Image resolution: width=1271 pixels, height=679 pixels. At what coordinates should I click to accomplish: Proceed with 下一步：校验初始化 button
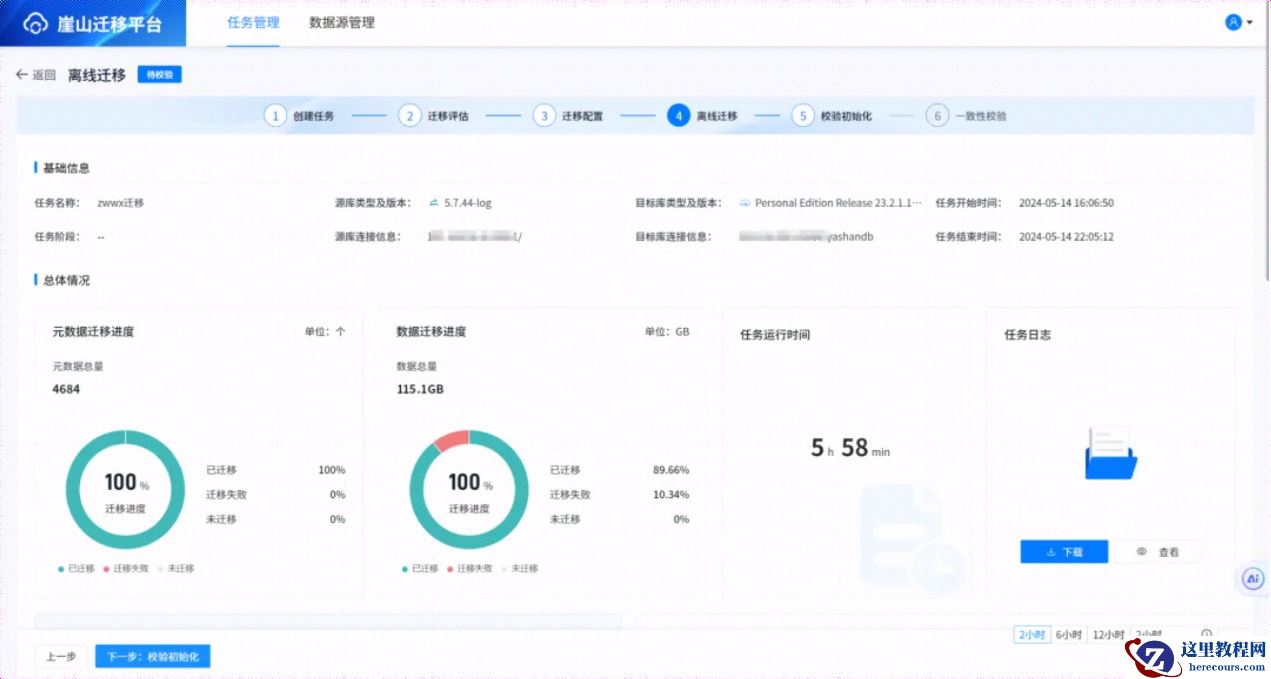(x=153, y=656)
